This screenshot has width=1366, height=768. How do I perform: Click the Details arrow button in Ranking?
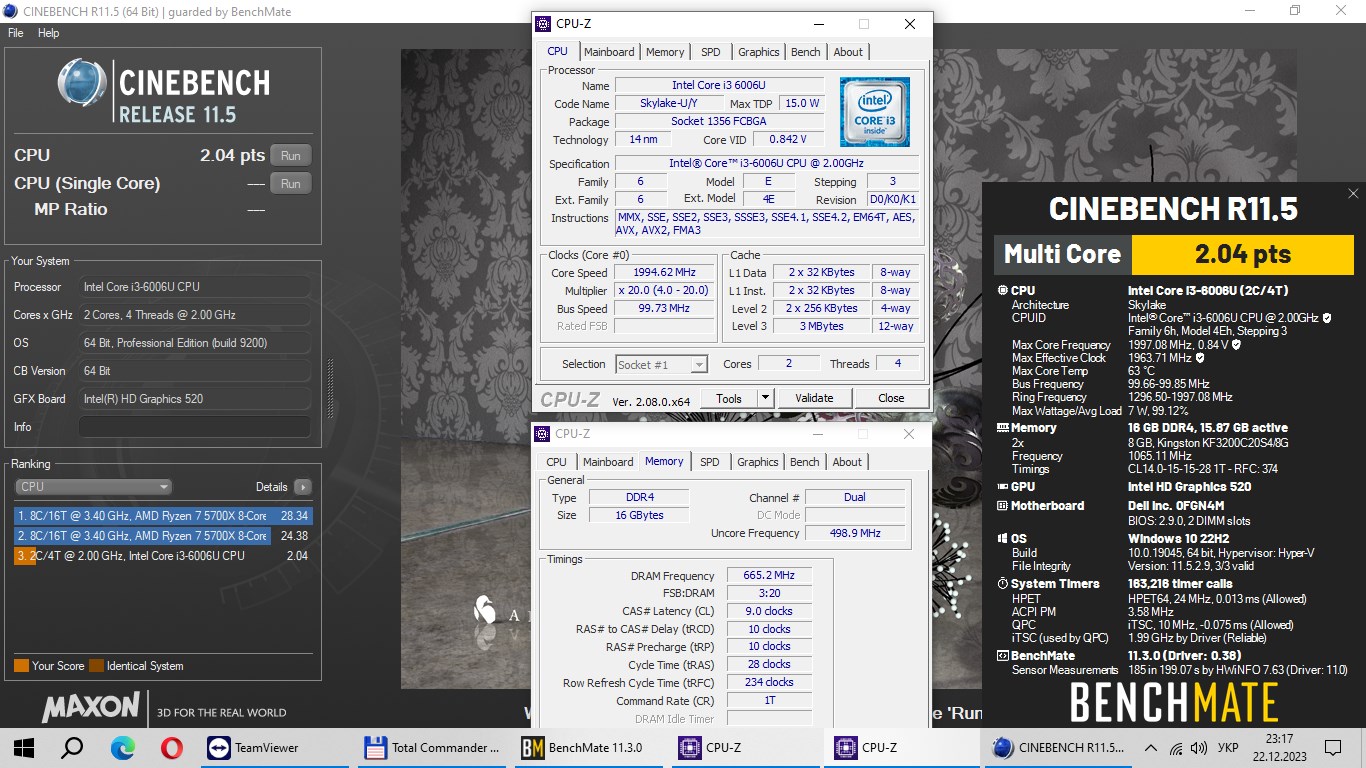302,487
